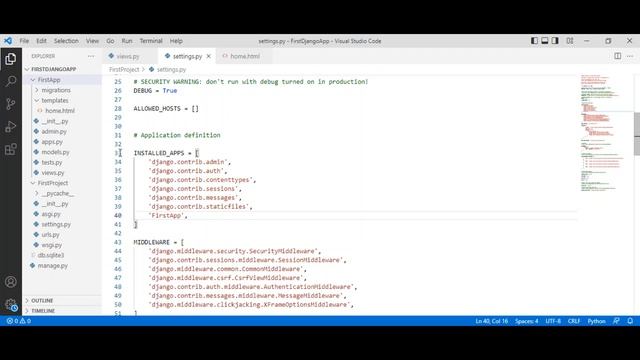Image resolution: width=640 pixels, height=360 pixels.
Task: Open Explorer Views and More Actions ellipsis
Action: click(x=91, y=56)
